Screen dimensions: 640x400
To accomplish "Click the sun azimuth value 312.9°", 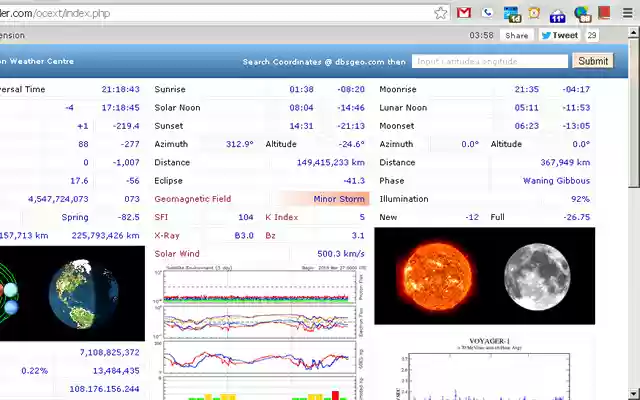I will 240,144.
